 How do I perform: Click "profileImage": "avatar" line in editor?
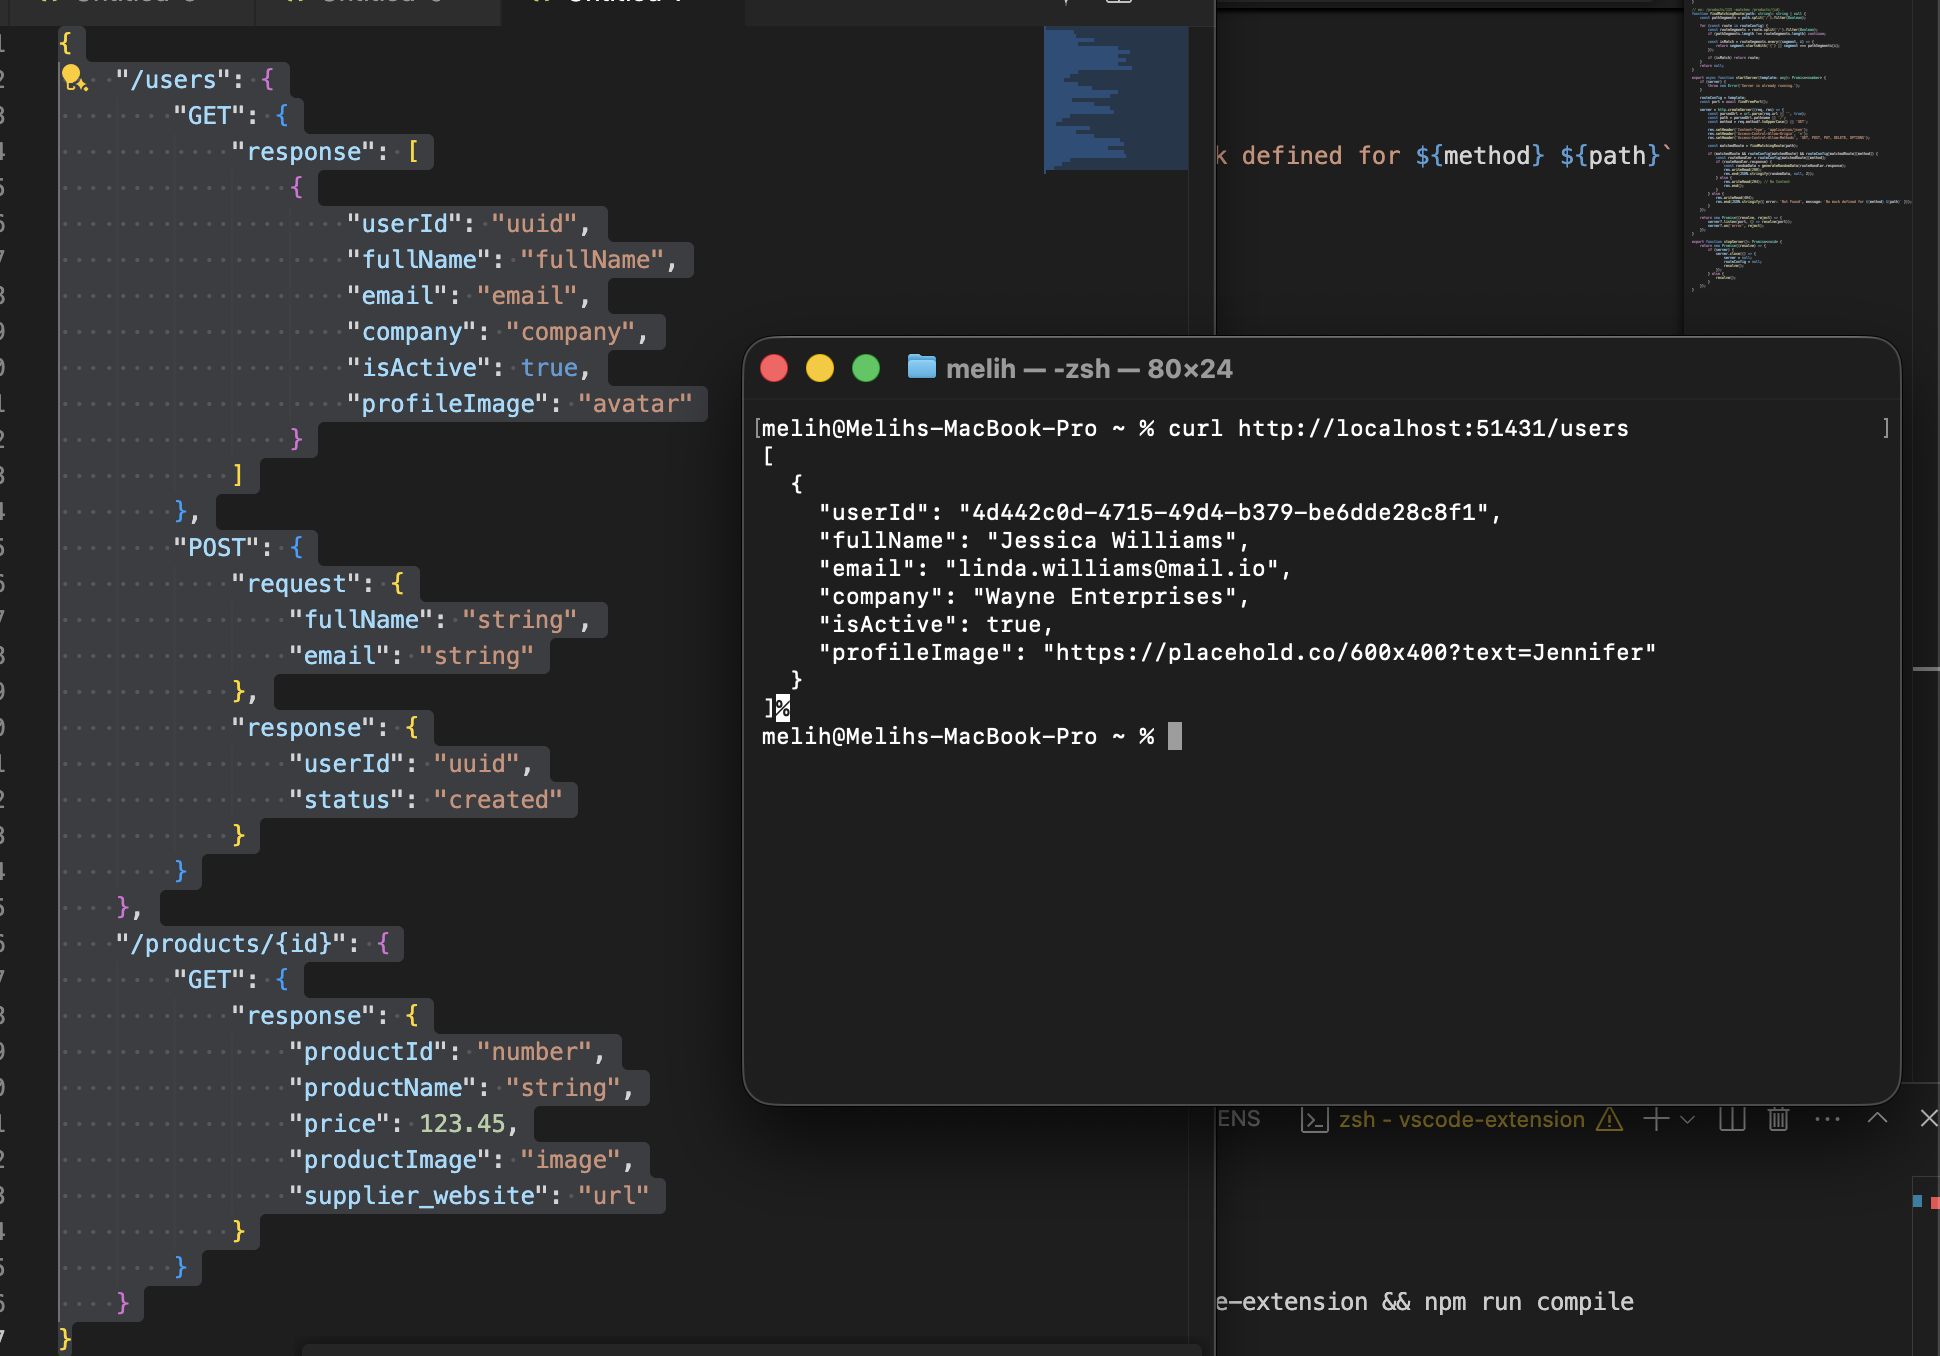[x=519, y=403]
